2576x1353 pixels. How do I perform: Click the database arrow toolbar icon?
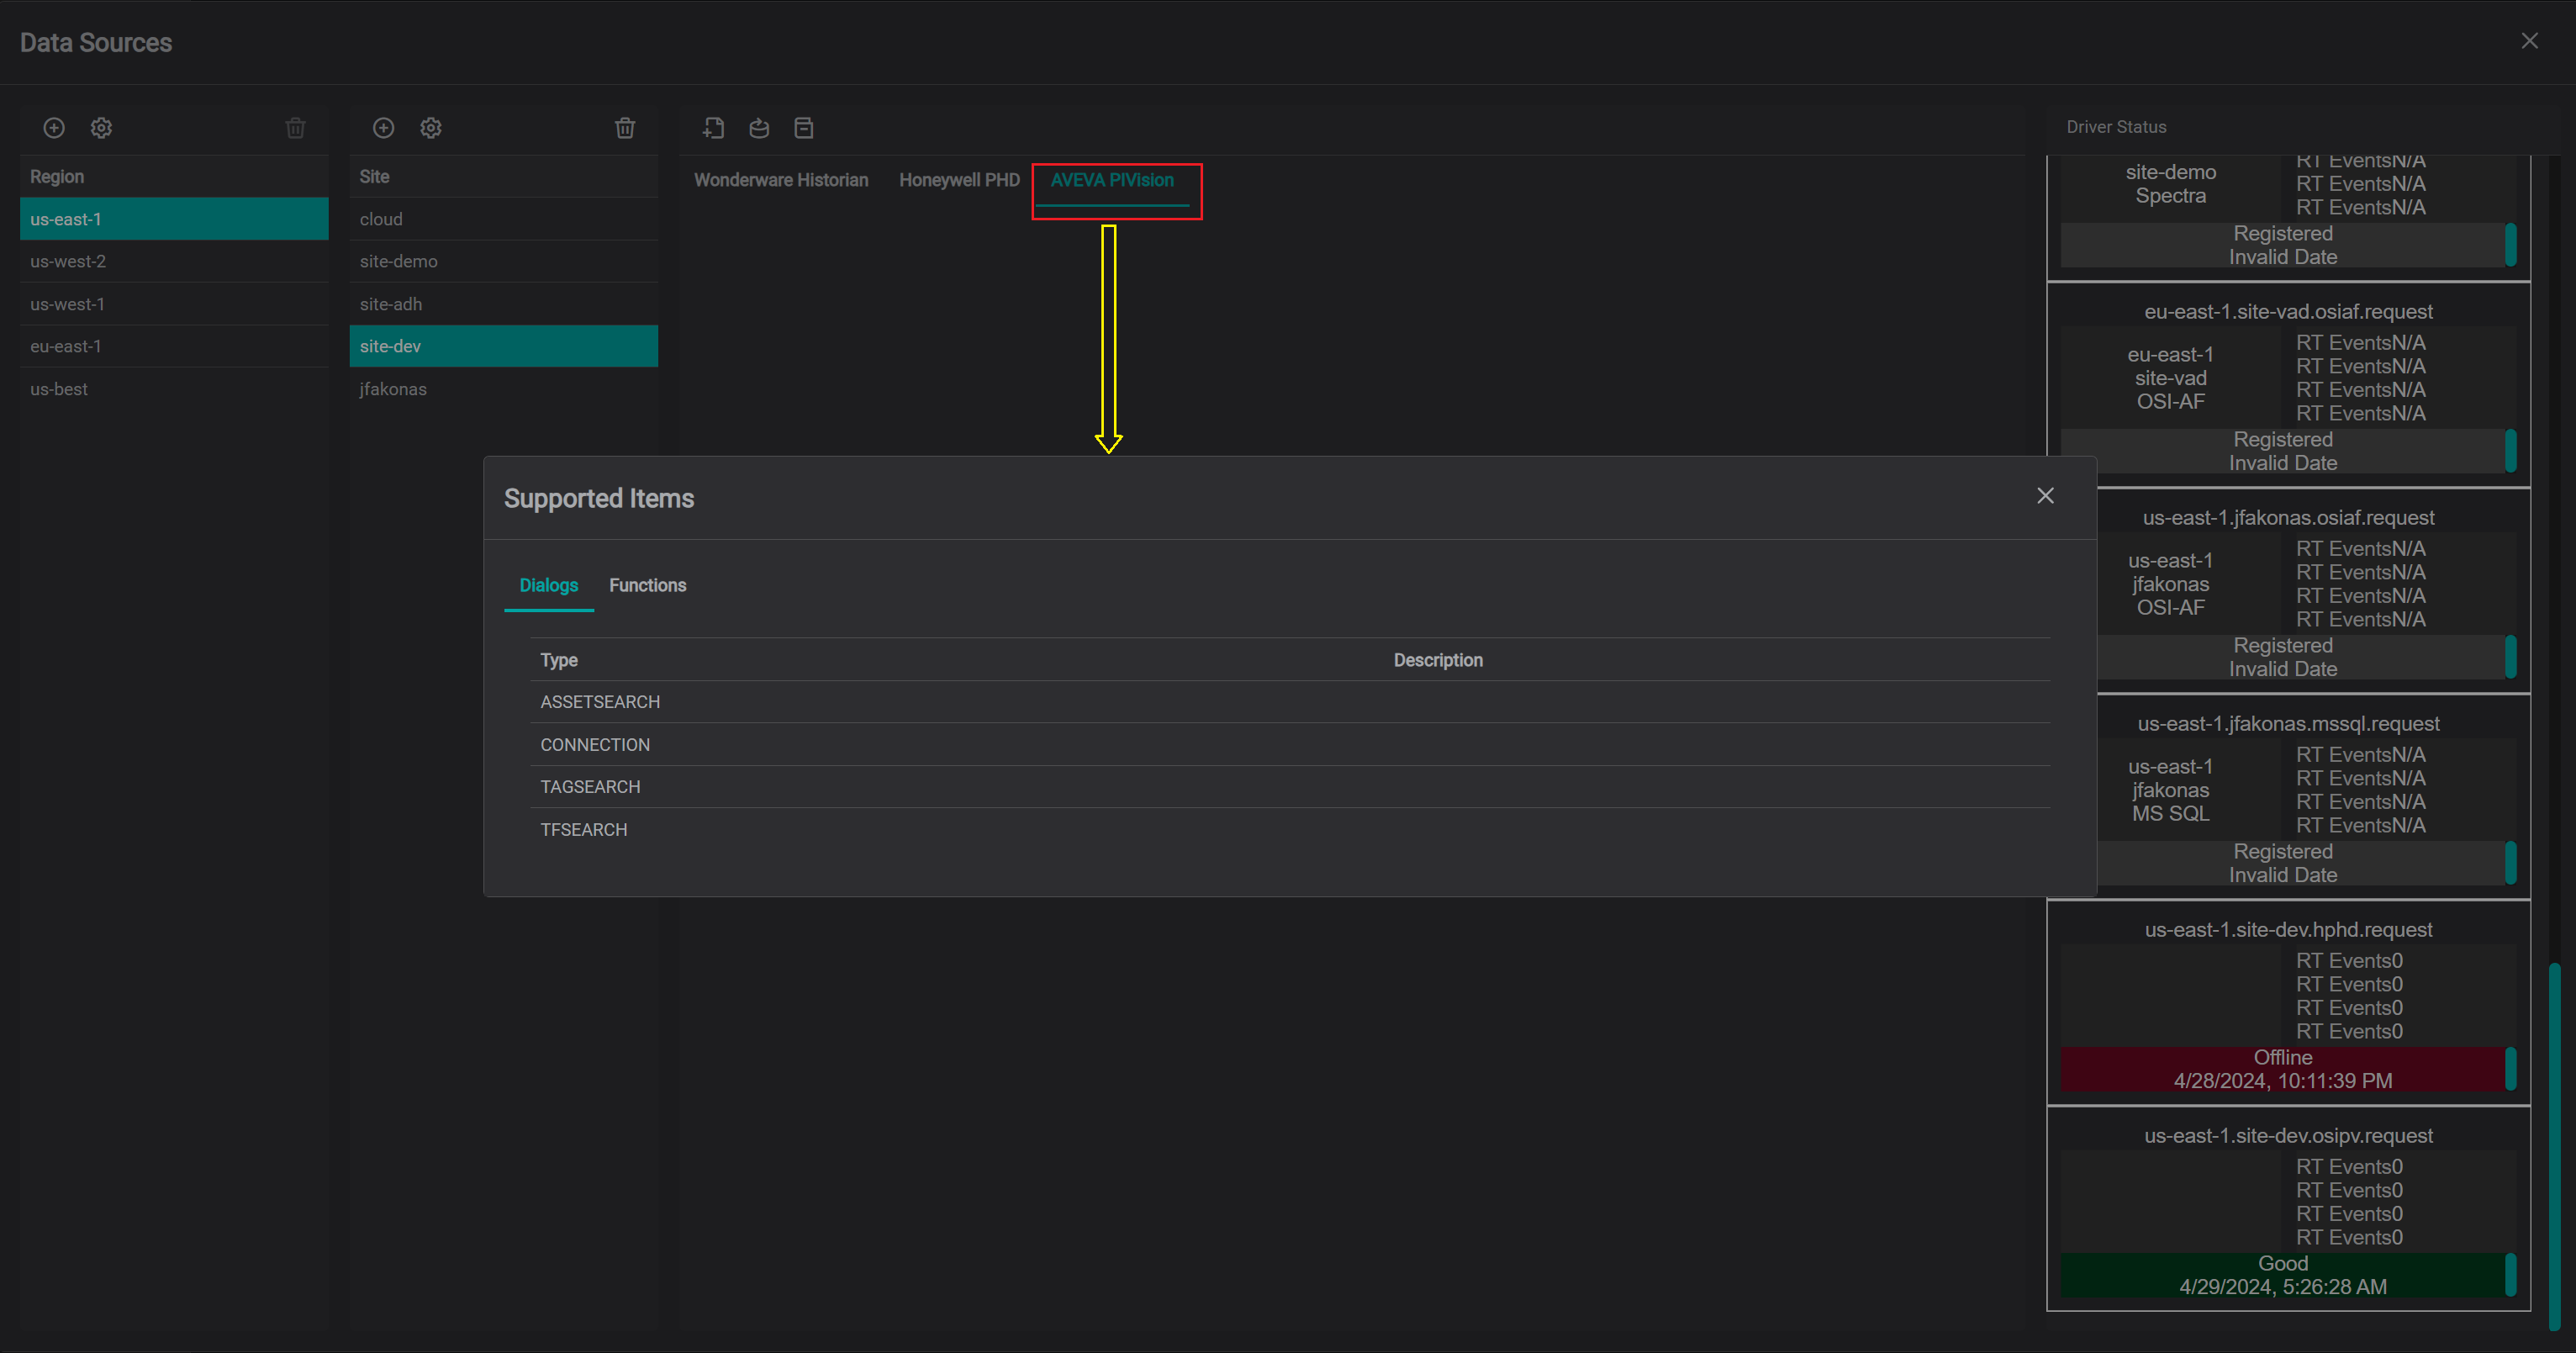tap(759, 128)
